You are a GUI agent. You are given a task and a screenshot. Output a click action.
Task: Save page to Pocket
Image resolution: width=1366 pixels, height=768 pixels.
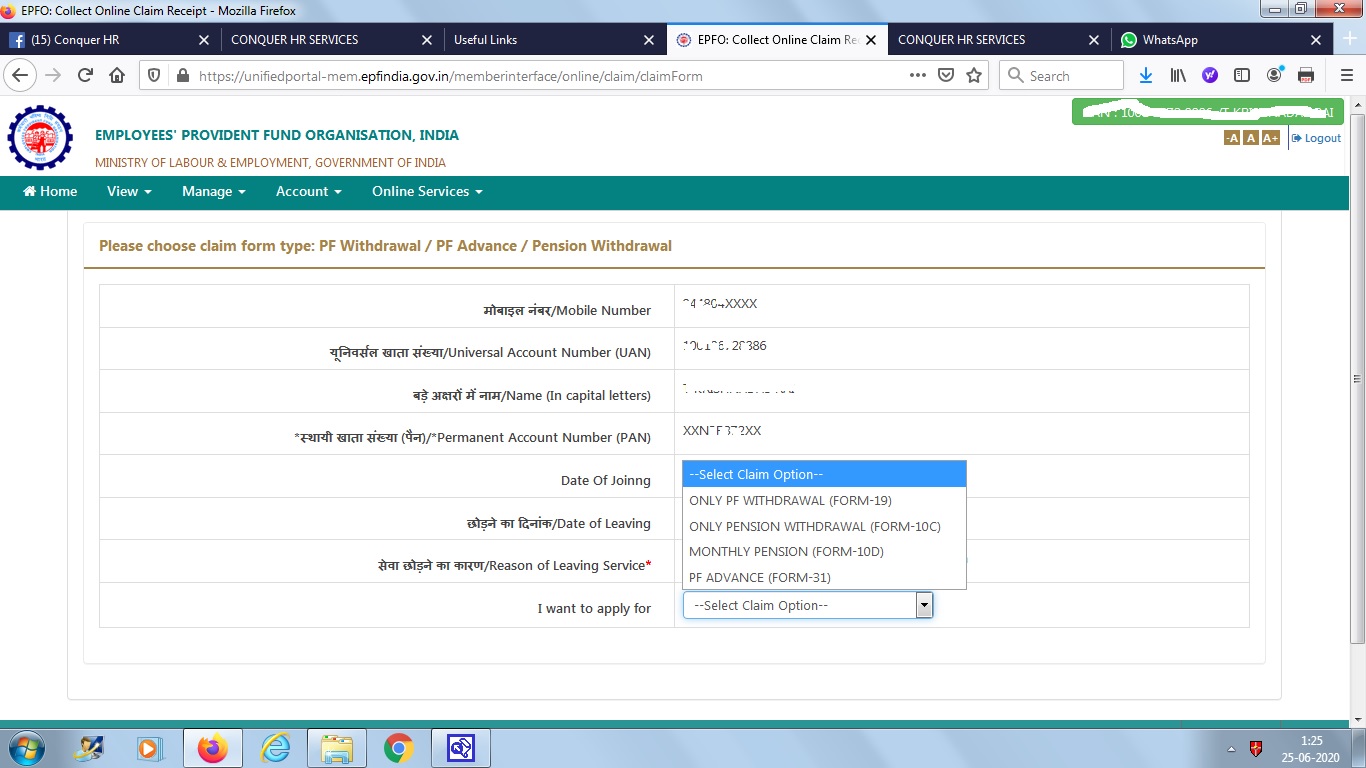coord(946,75)
